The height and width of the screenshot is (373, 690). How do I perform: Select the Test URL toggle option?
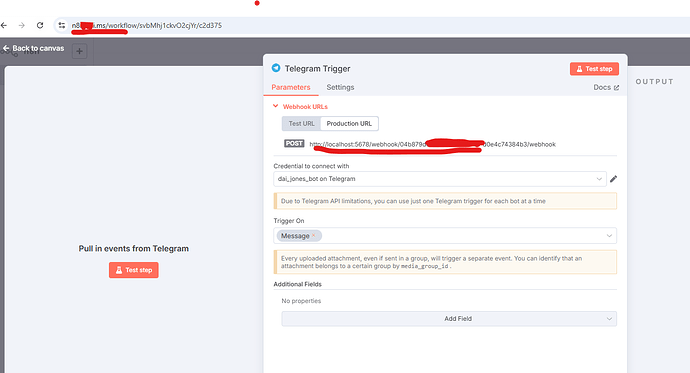coord(301,124)
